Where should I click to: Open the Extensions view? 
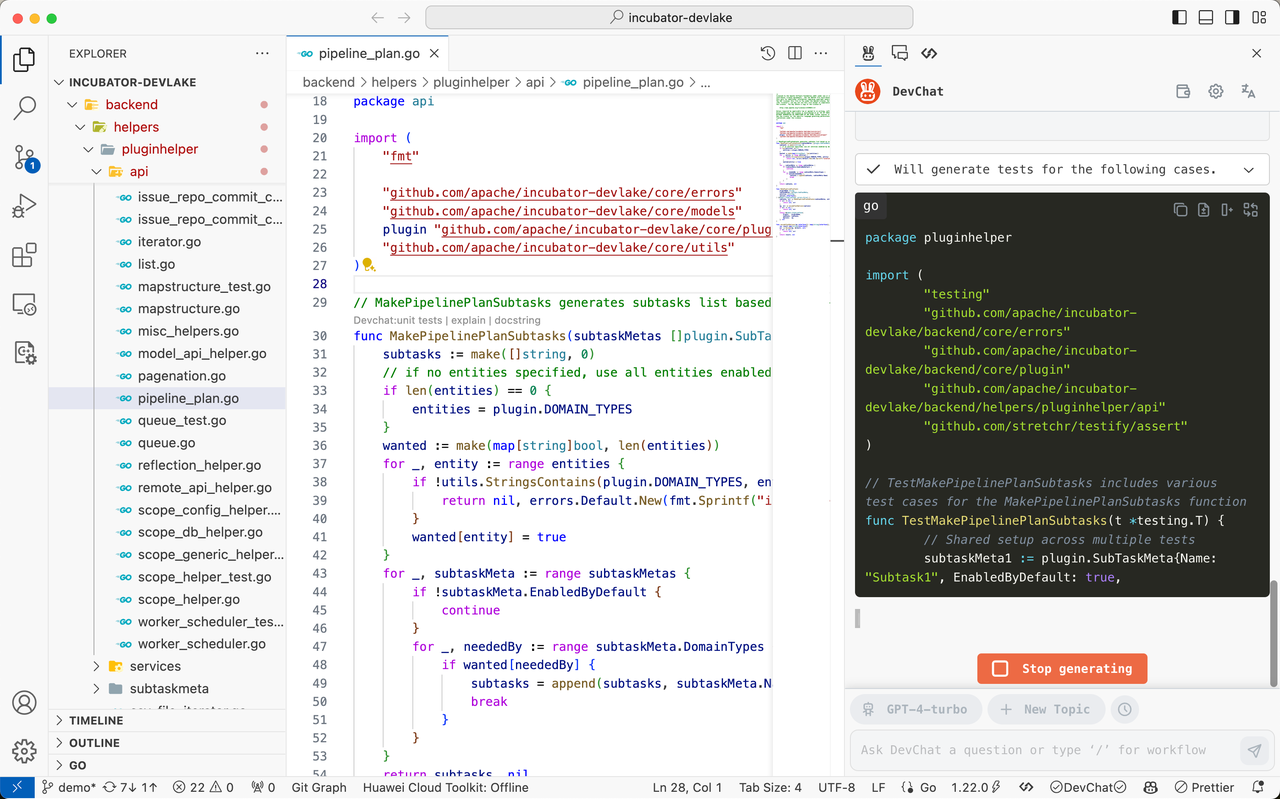24,255
